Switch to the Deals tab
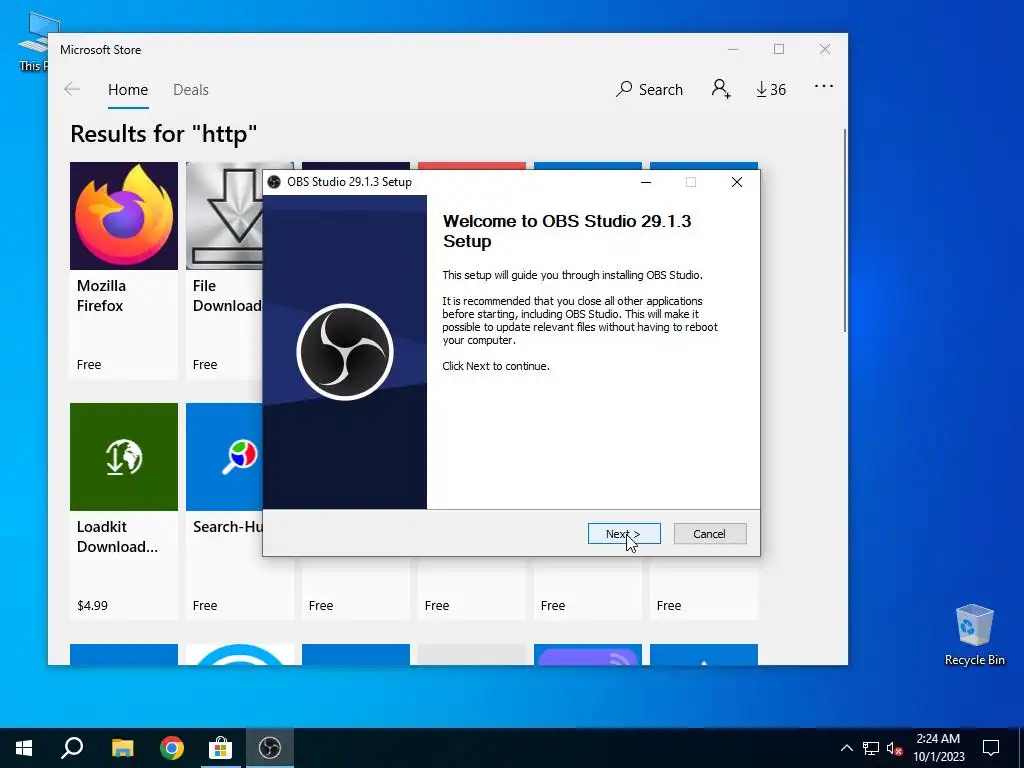1024x768 pixels. (x=191, y=90)
